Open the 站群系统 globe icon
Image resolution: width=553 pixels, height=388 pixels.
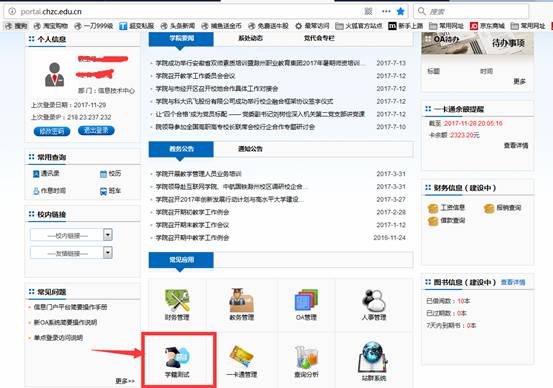coord(374,362)
